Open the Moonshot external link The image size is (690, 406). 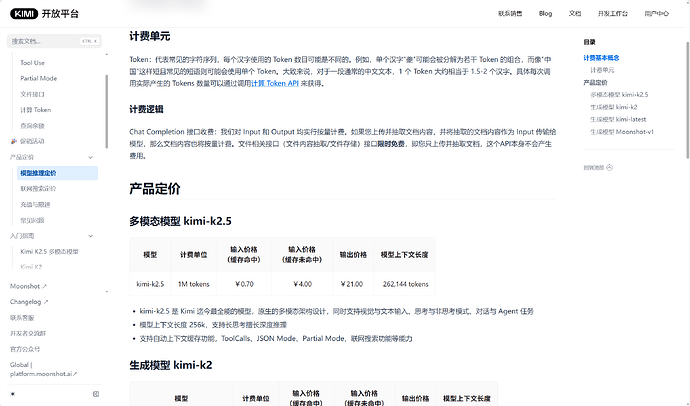[28, 286]
